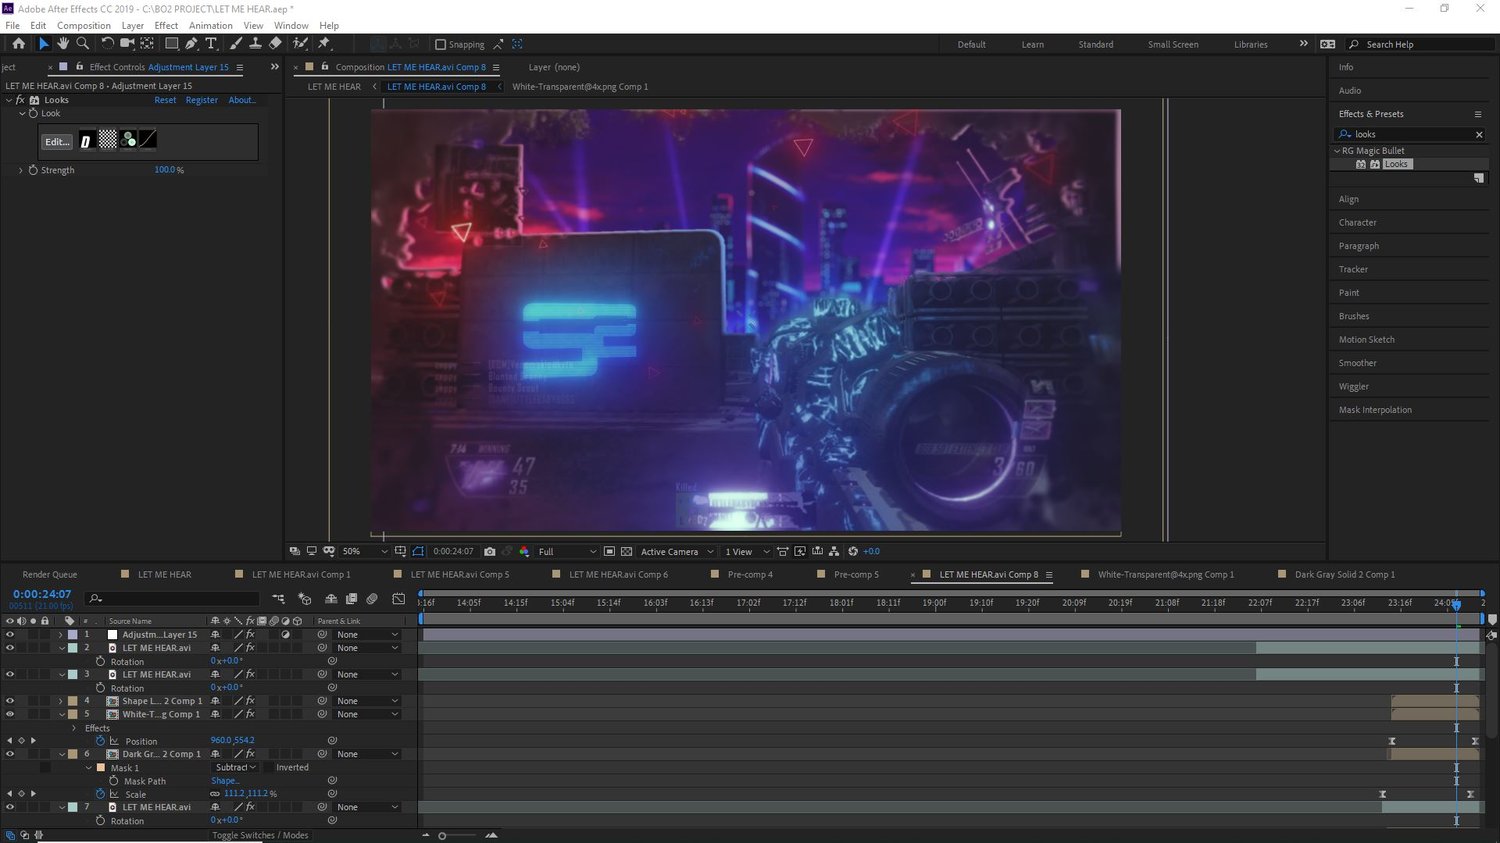Open the graph editor

[398, 599]
